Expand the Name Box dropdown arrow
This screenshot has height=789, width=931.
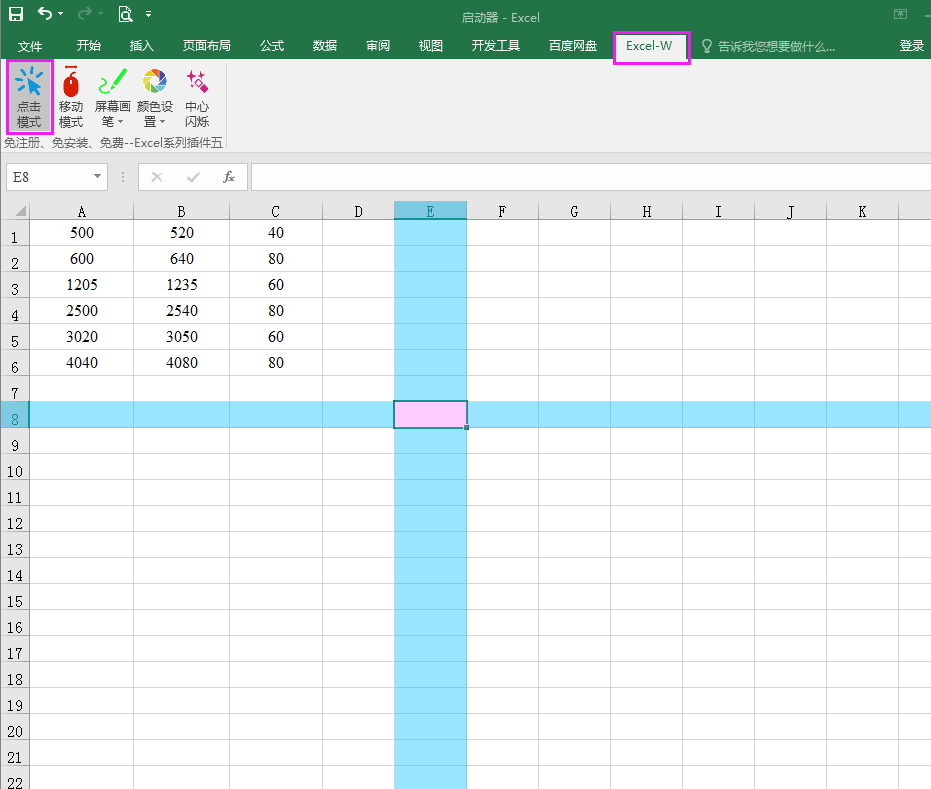(97, 176)
